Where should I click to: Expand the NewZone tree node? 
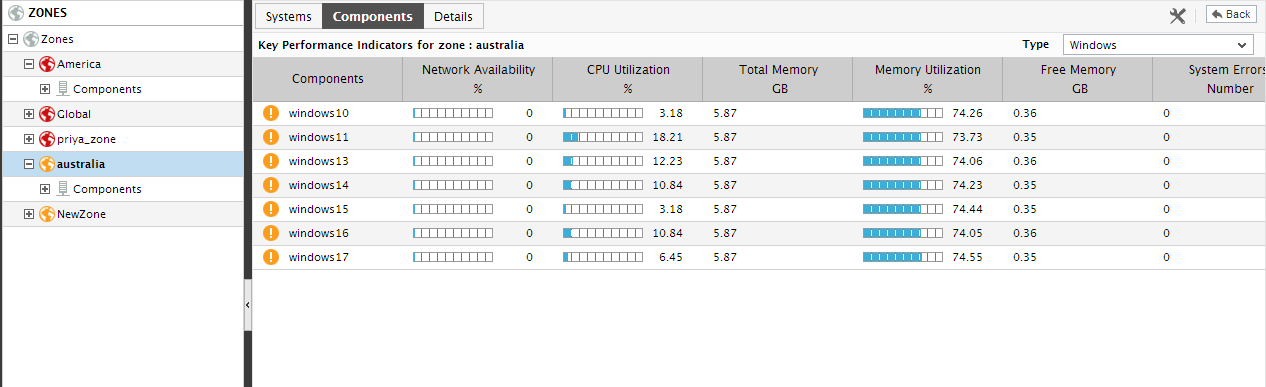point(29,214)
